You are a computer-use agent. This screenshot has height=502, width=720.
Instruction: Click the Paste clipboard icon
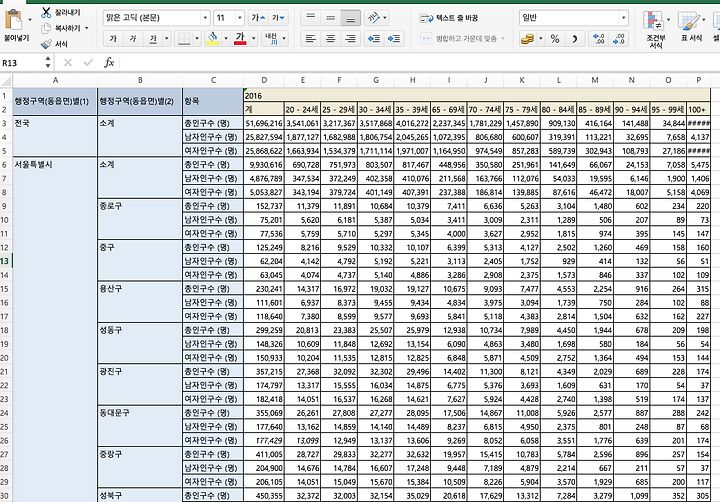tap(14, 20)
